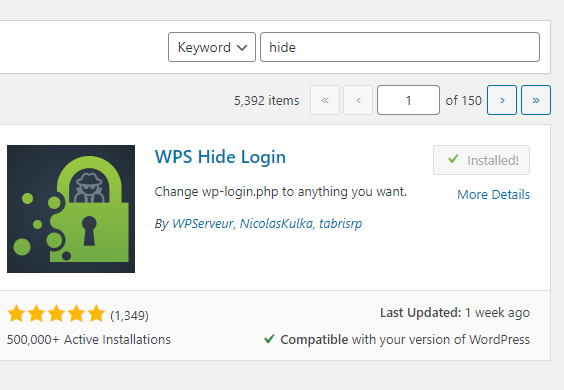Image resolution: width=564 pixels, height=390 pixels.
Task: Click the current page number box
Action: pyautogui.click(x=408, y=100)
